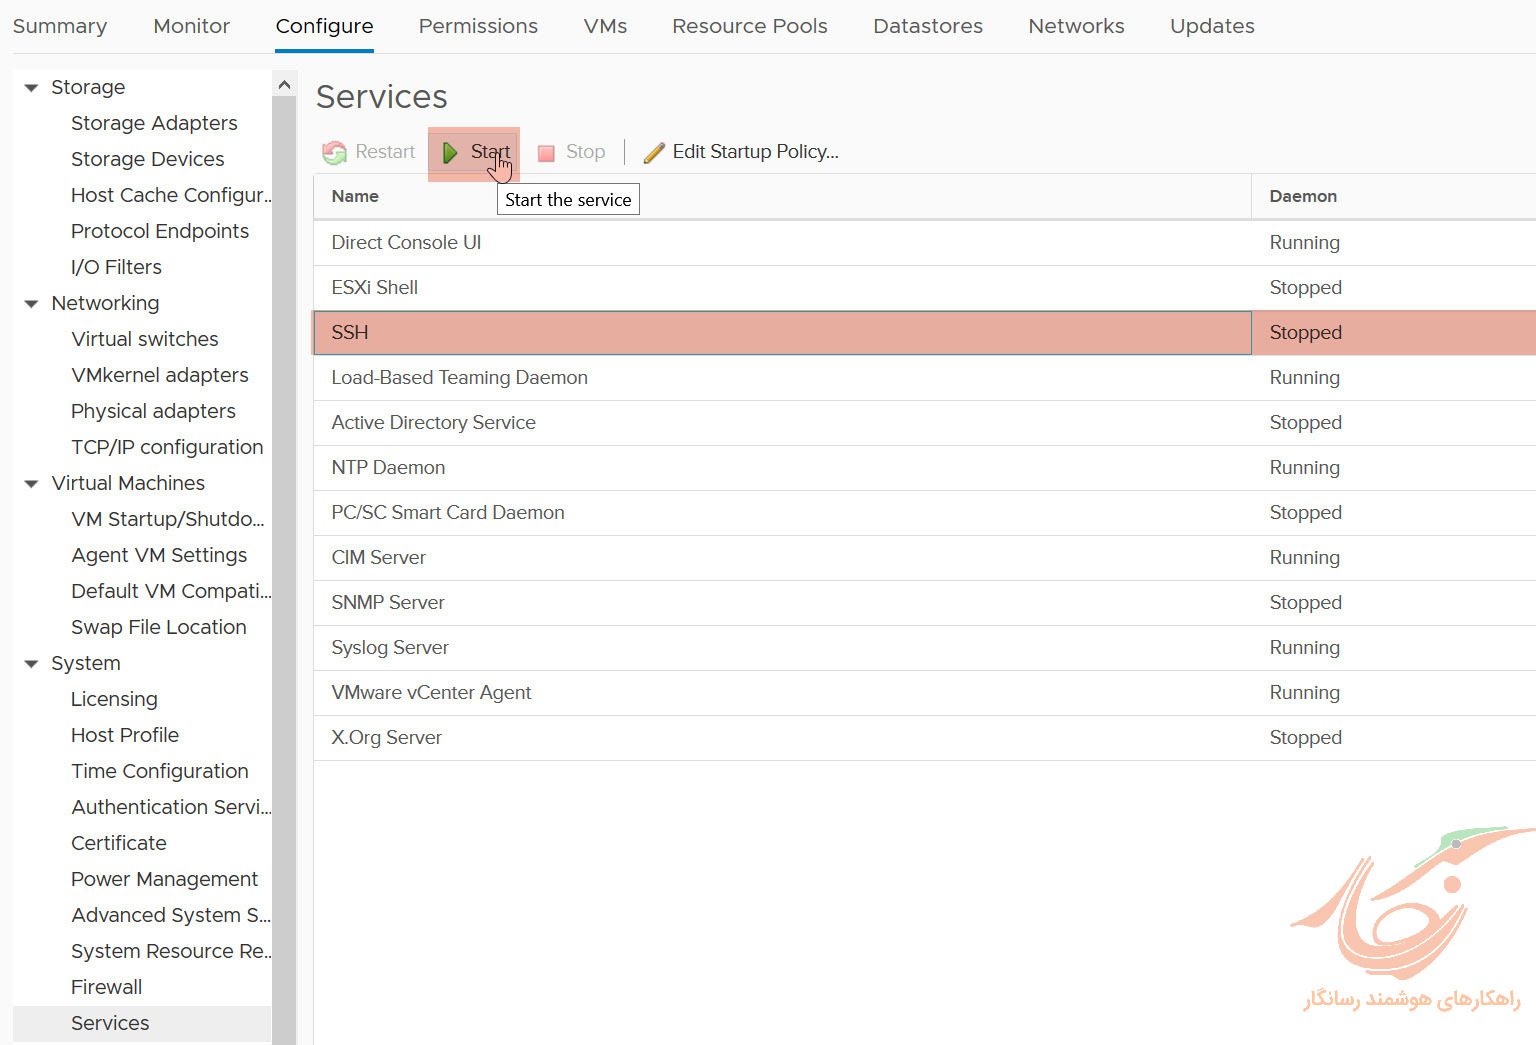The width and height of the screenshot is (1536, 1045).
Task: Switch to the Monitor tab
Action: pos(191,26)
